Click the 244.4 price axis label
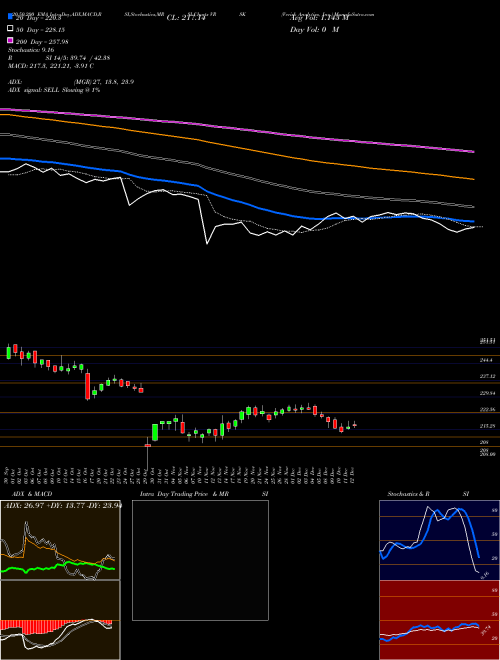 click(x=486, y=360)
